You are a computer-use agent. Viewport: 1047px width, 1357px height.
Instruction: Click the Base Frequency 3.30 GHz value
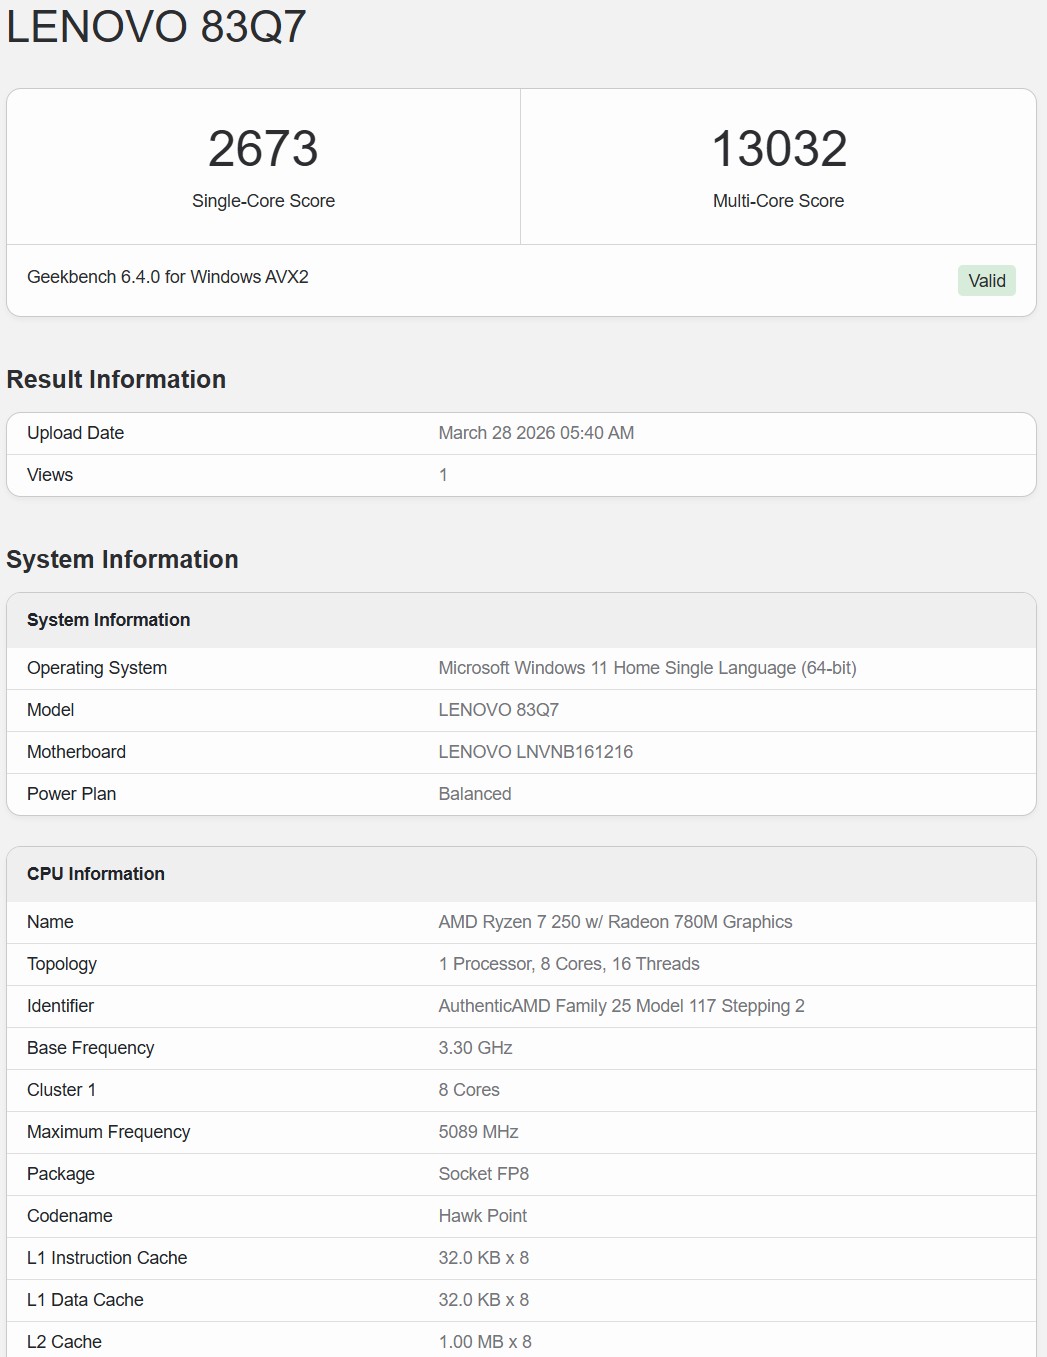point(476,1048)
